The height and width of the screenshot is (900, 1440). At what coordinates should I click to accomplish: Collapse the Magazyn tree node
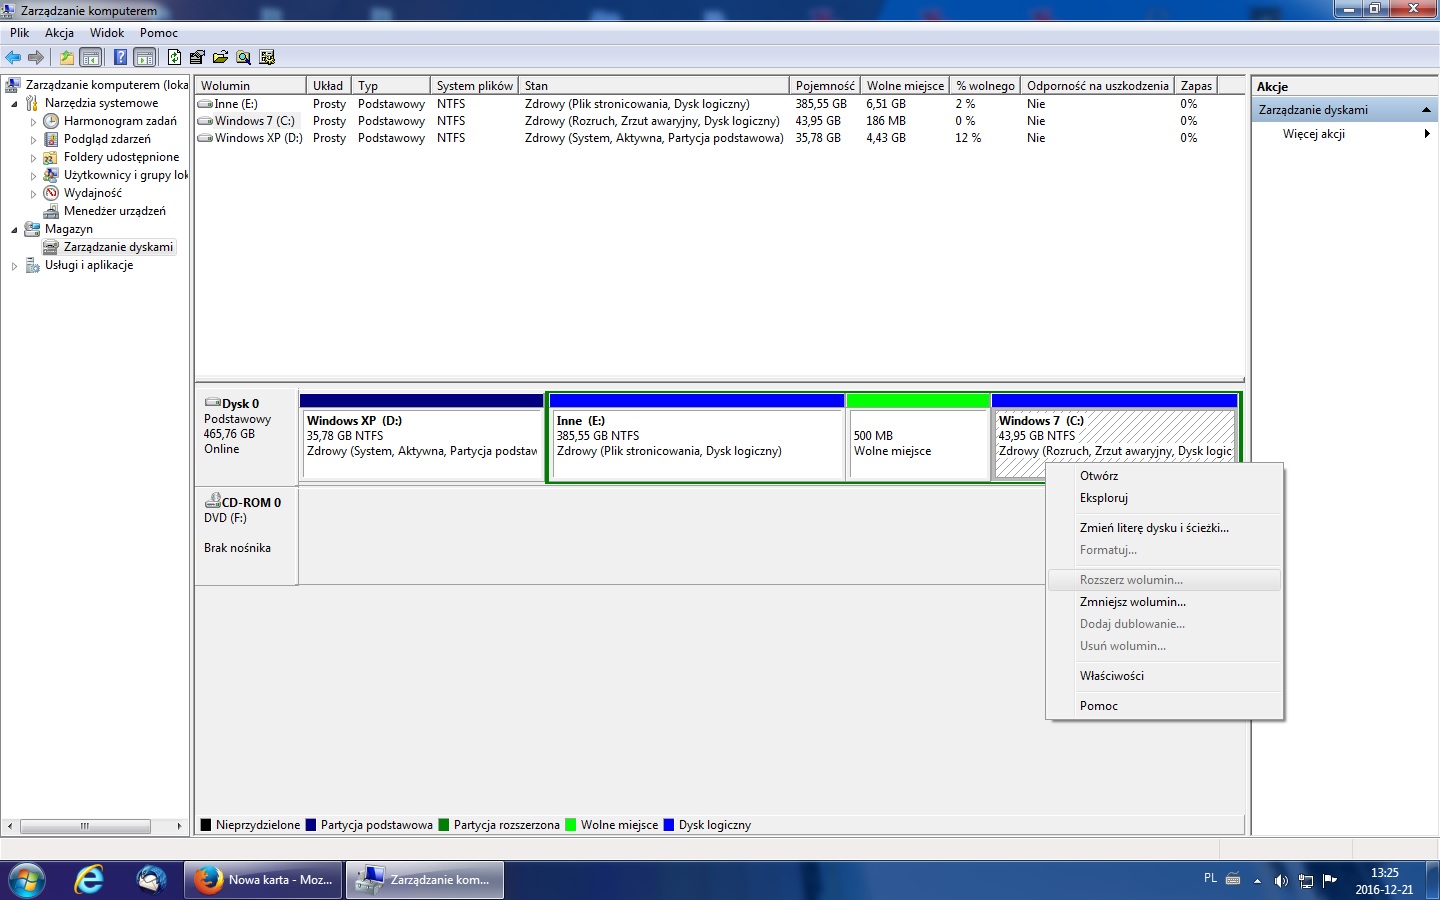click(14, 229)
